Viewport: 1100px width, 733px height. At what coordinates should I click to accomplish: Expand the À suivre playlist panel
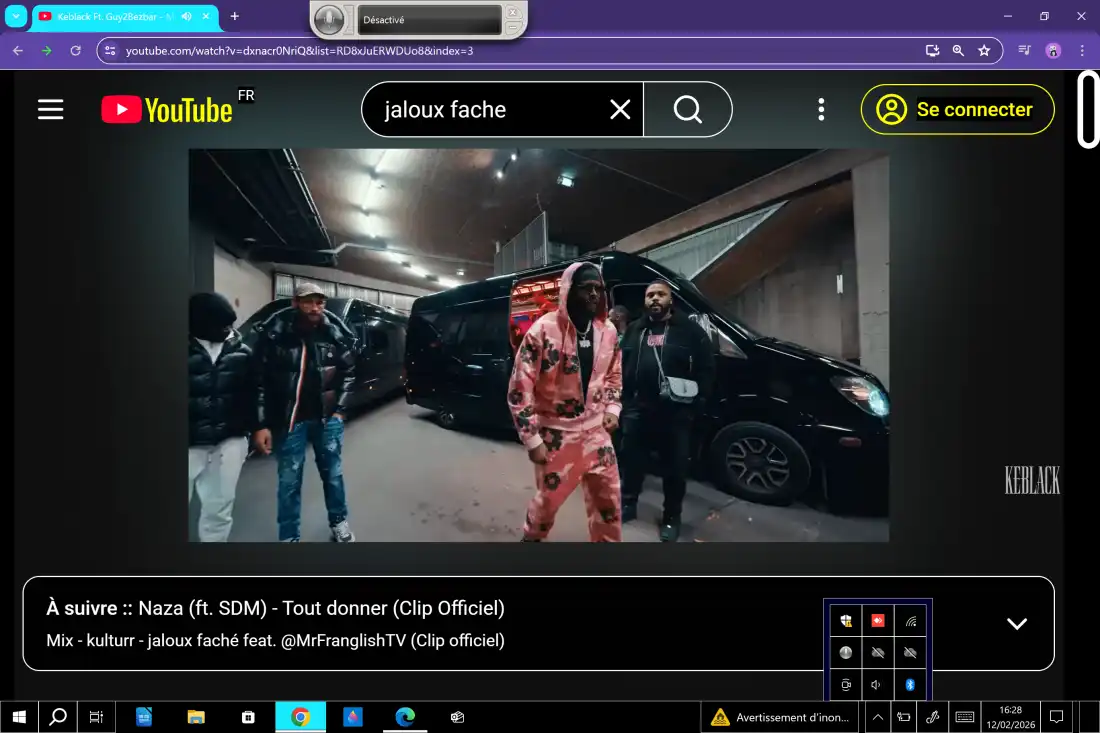1016,624
